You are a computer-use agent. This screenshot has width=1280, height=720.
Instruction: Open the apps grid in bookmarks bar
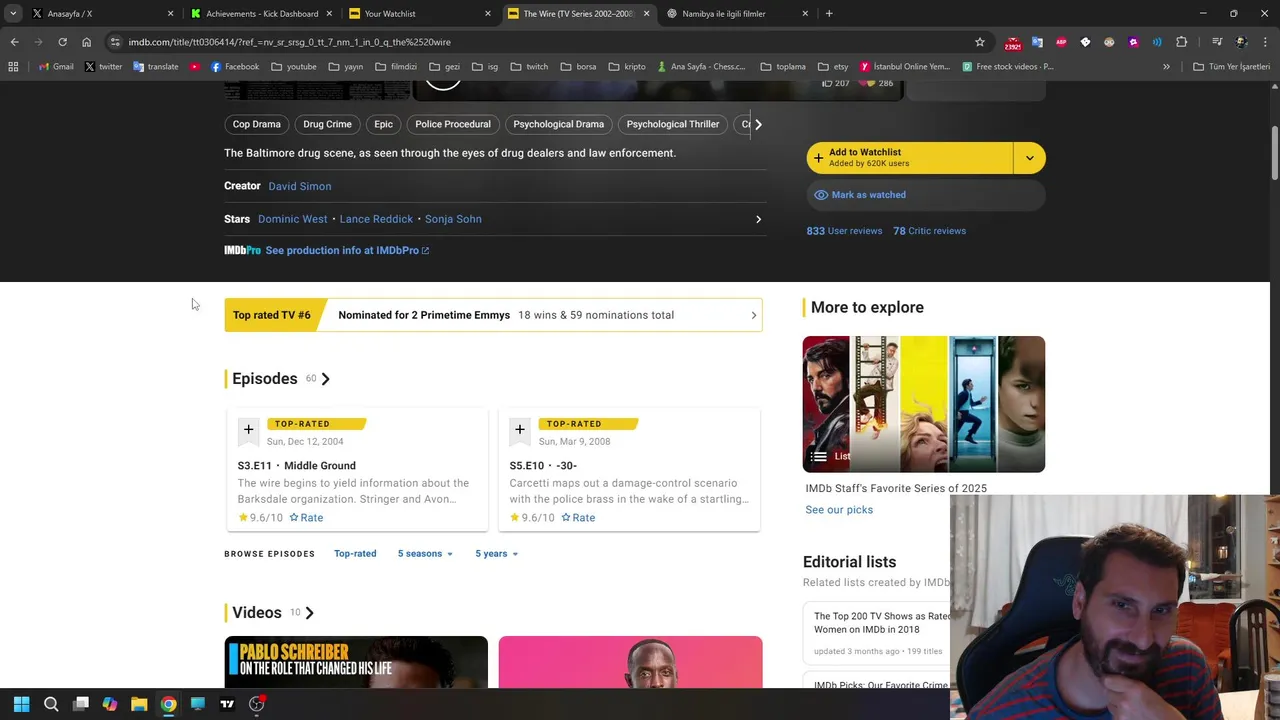coord(13,67)
